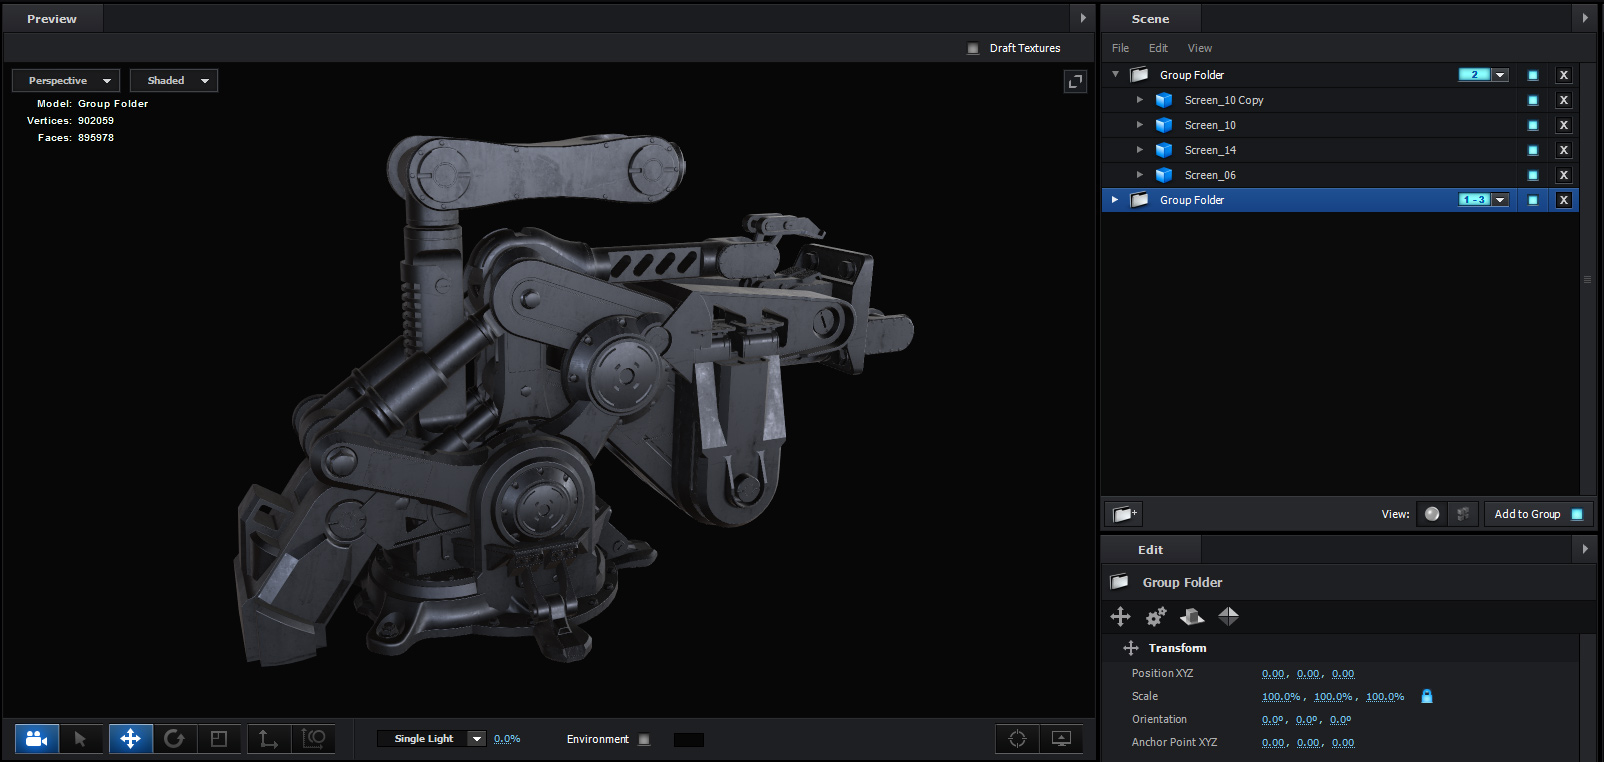This screenshot has width=1604, height=762.
Task: Click the first Position XYZ value
Action: (x=1272, y=674)
